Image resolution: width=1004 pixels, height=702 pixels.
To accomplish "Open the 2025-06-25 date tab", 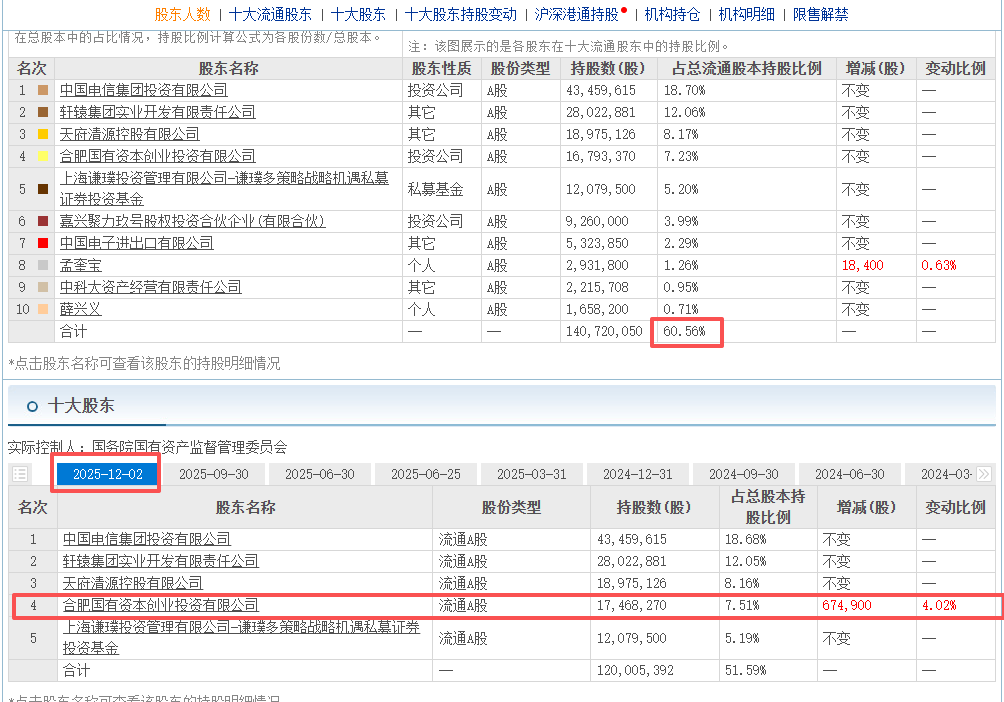I will pyautogui.click(x=425, y=474).
